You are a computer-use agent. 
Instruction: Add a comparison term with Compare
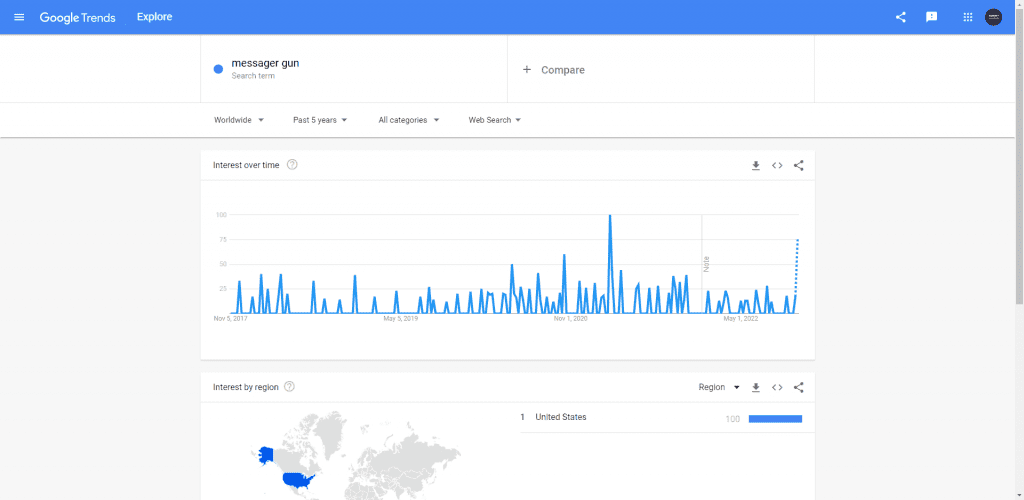[553, 70]
